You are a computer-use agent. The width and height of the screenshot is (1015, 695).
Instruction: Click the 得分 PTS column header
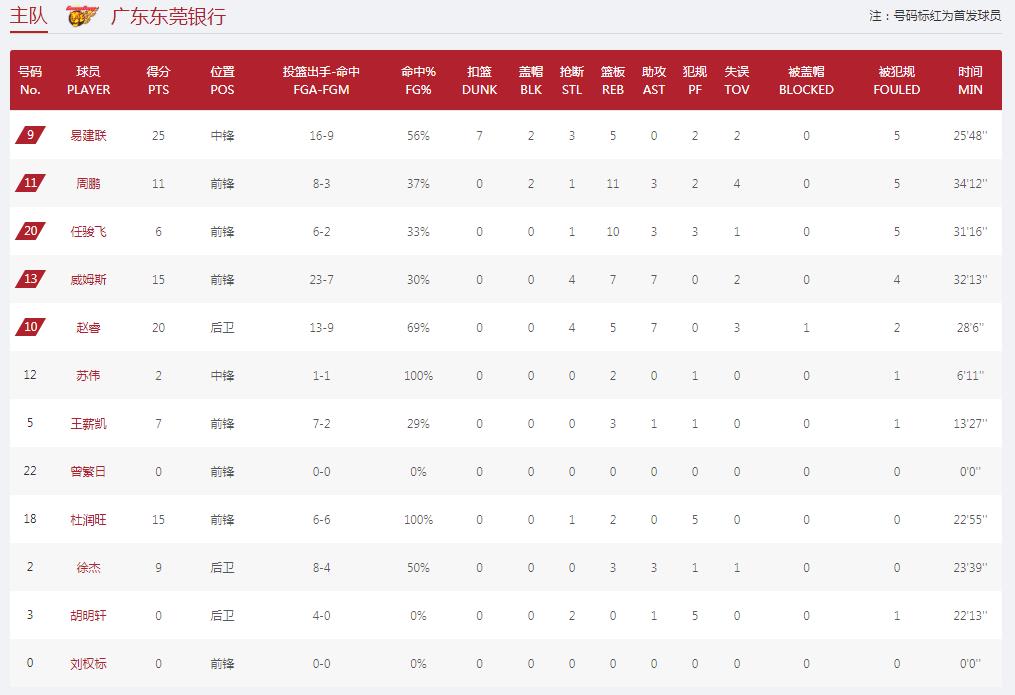(x=159, y=80)
